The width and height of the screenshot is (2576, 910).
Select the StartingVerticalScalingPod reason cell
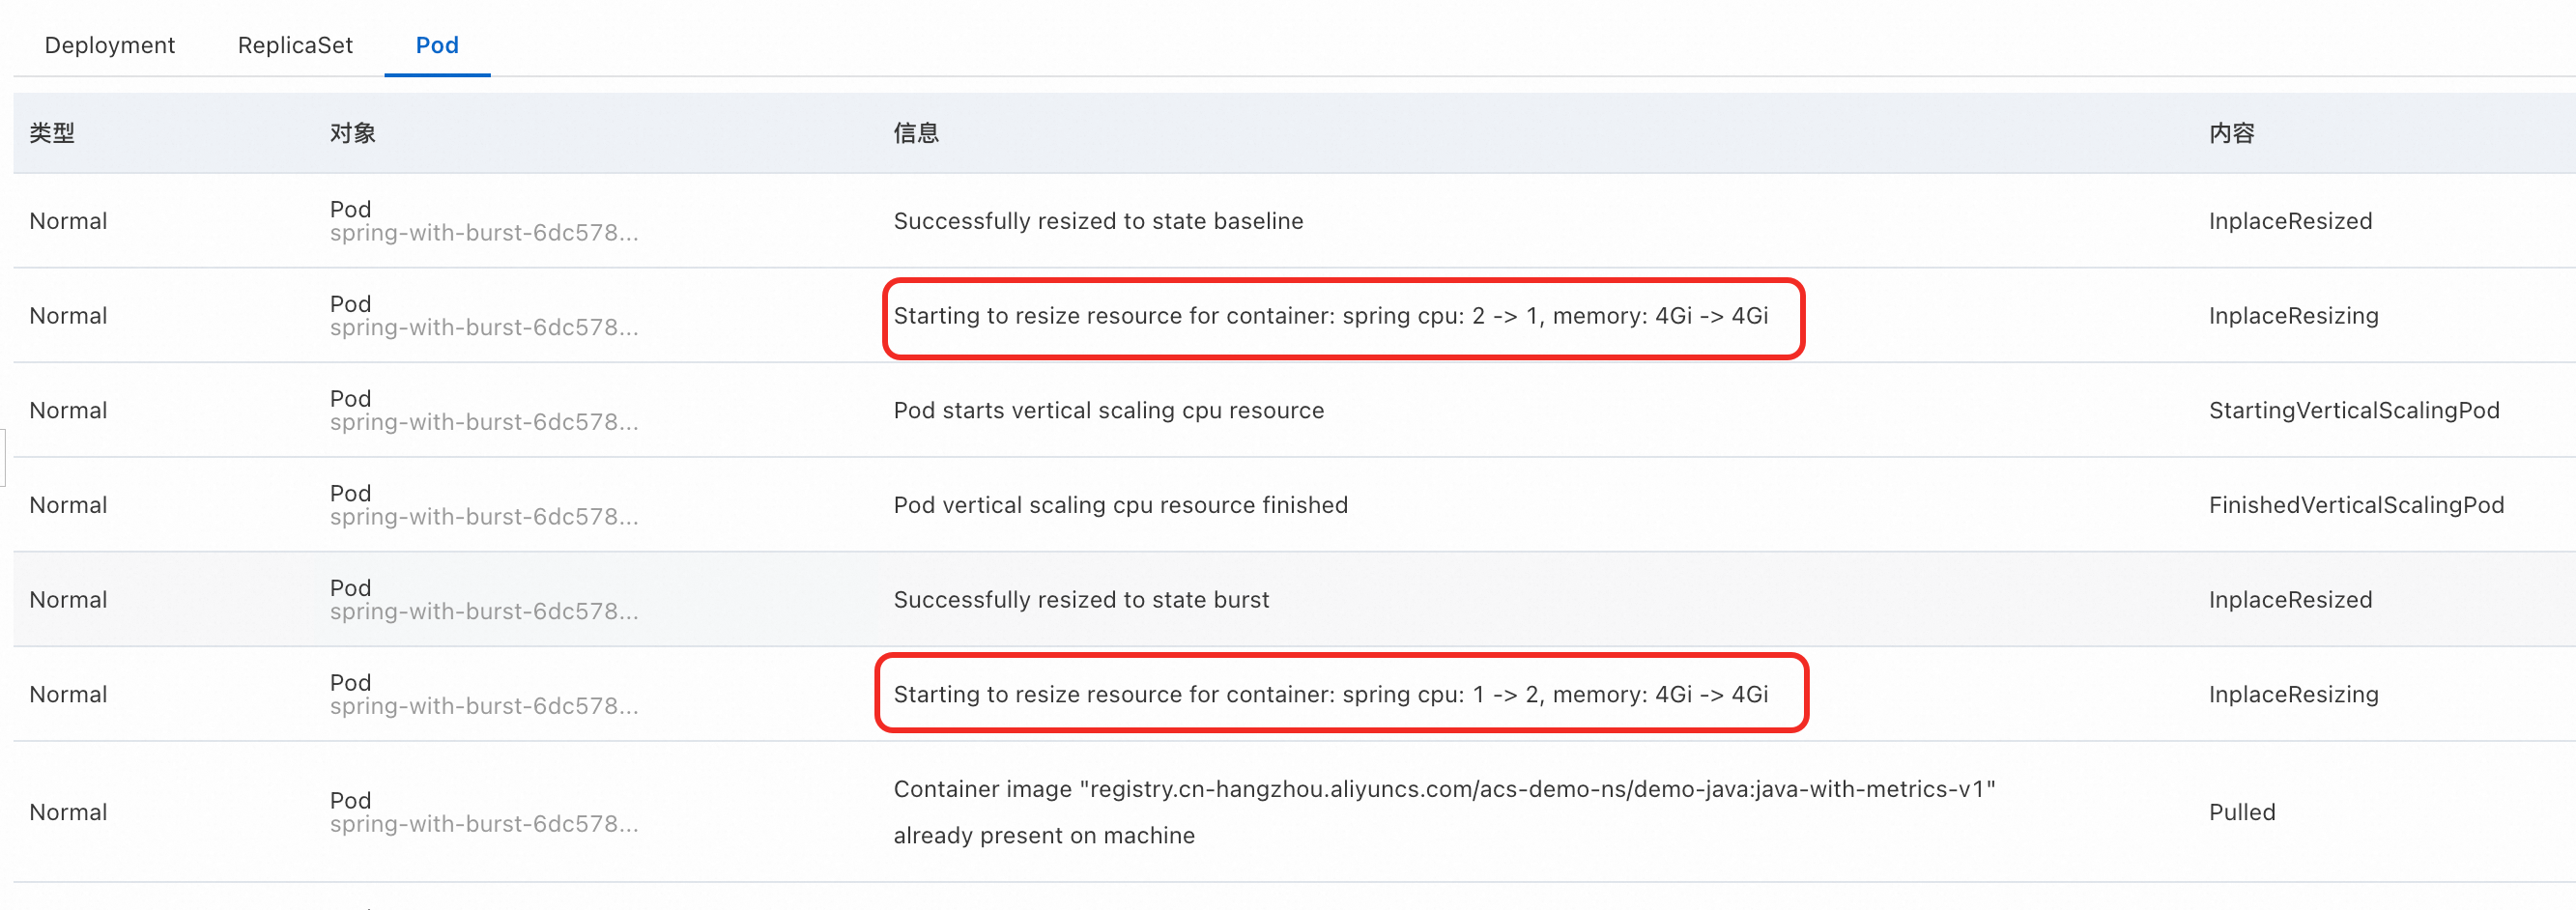pyautogui.click(x=2353, y=410)
